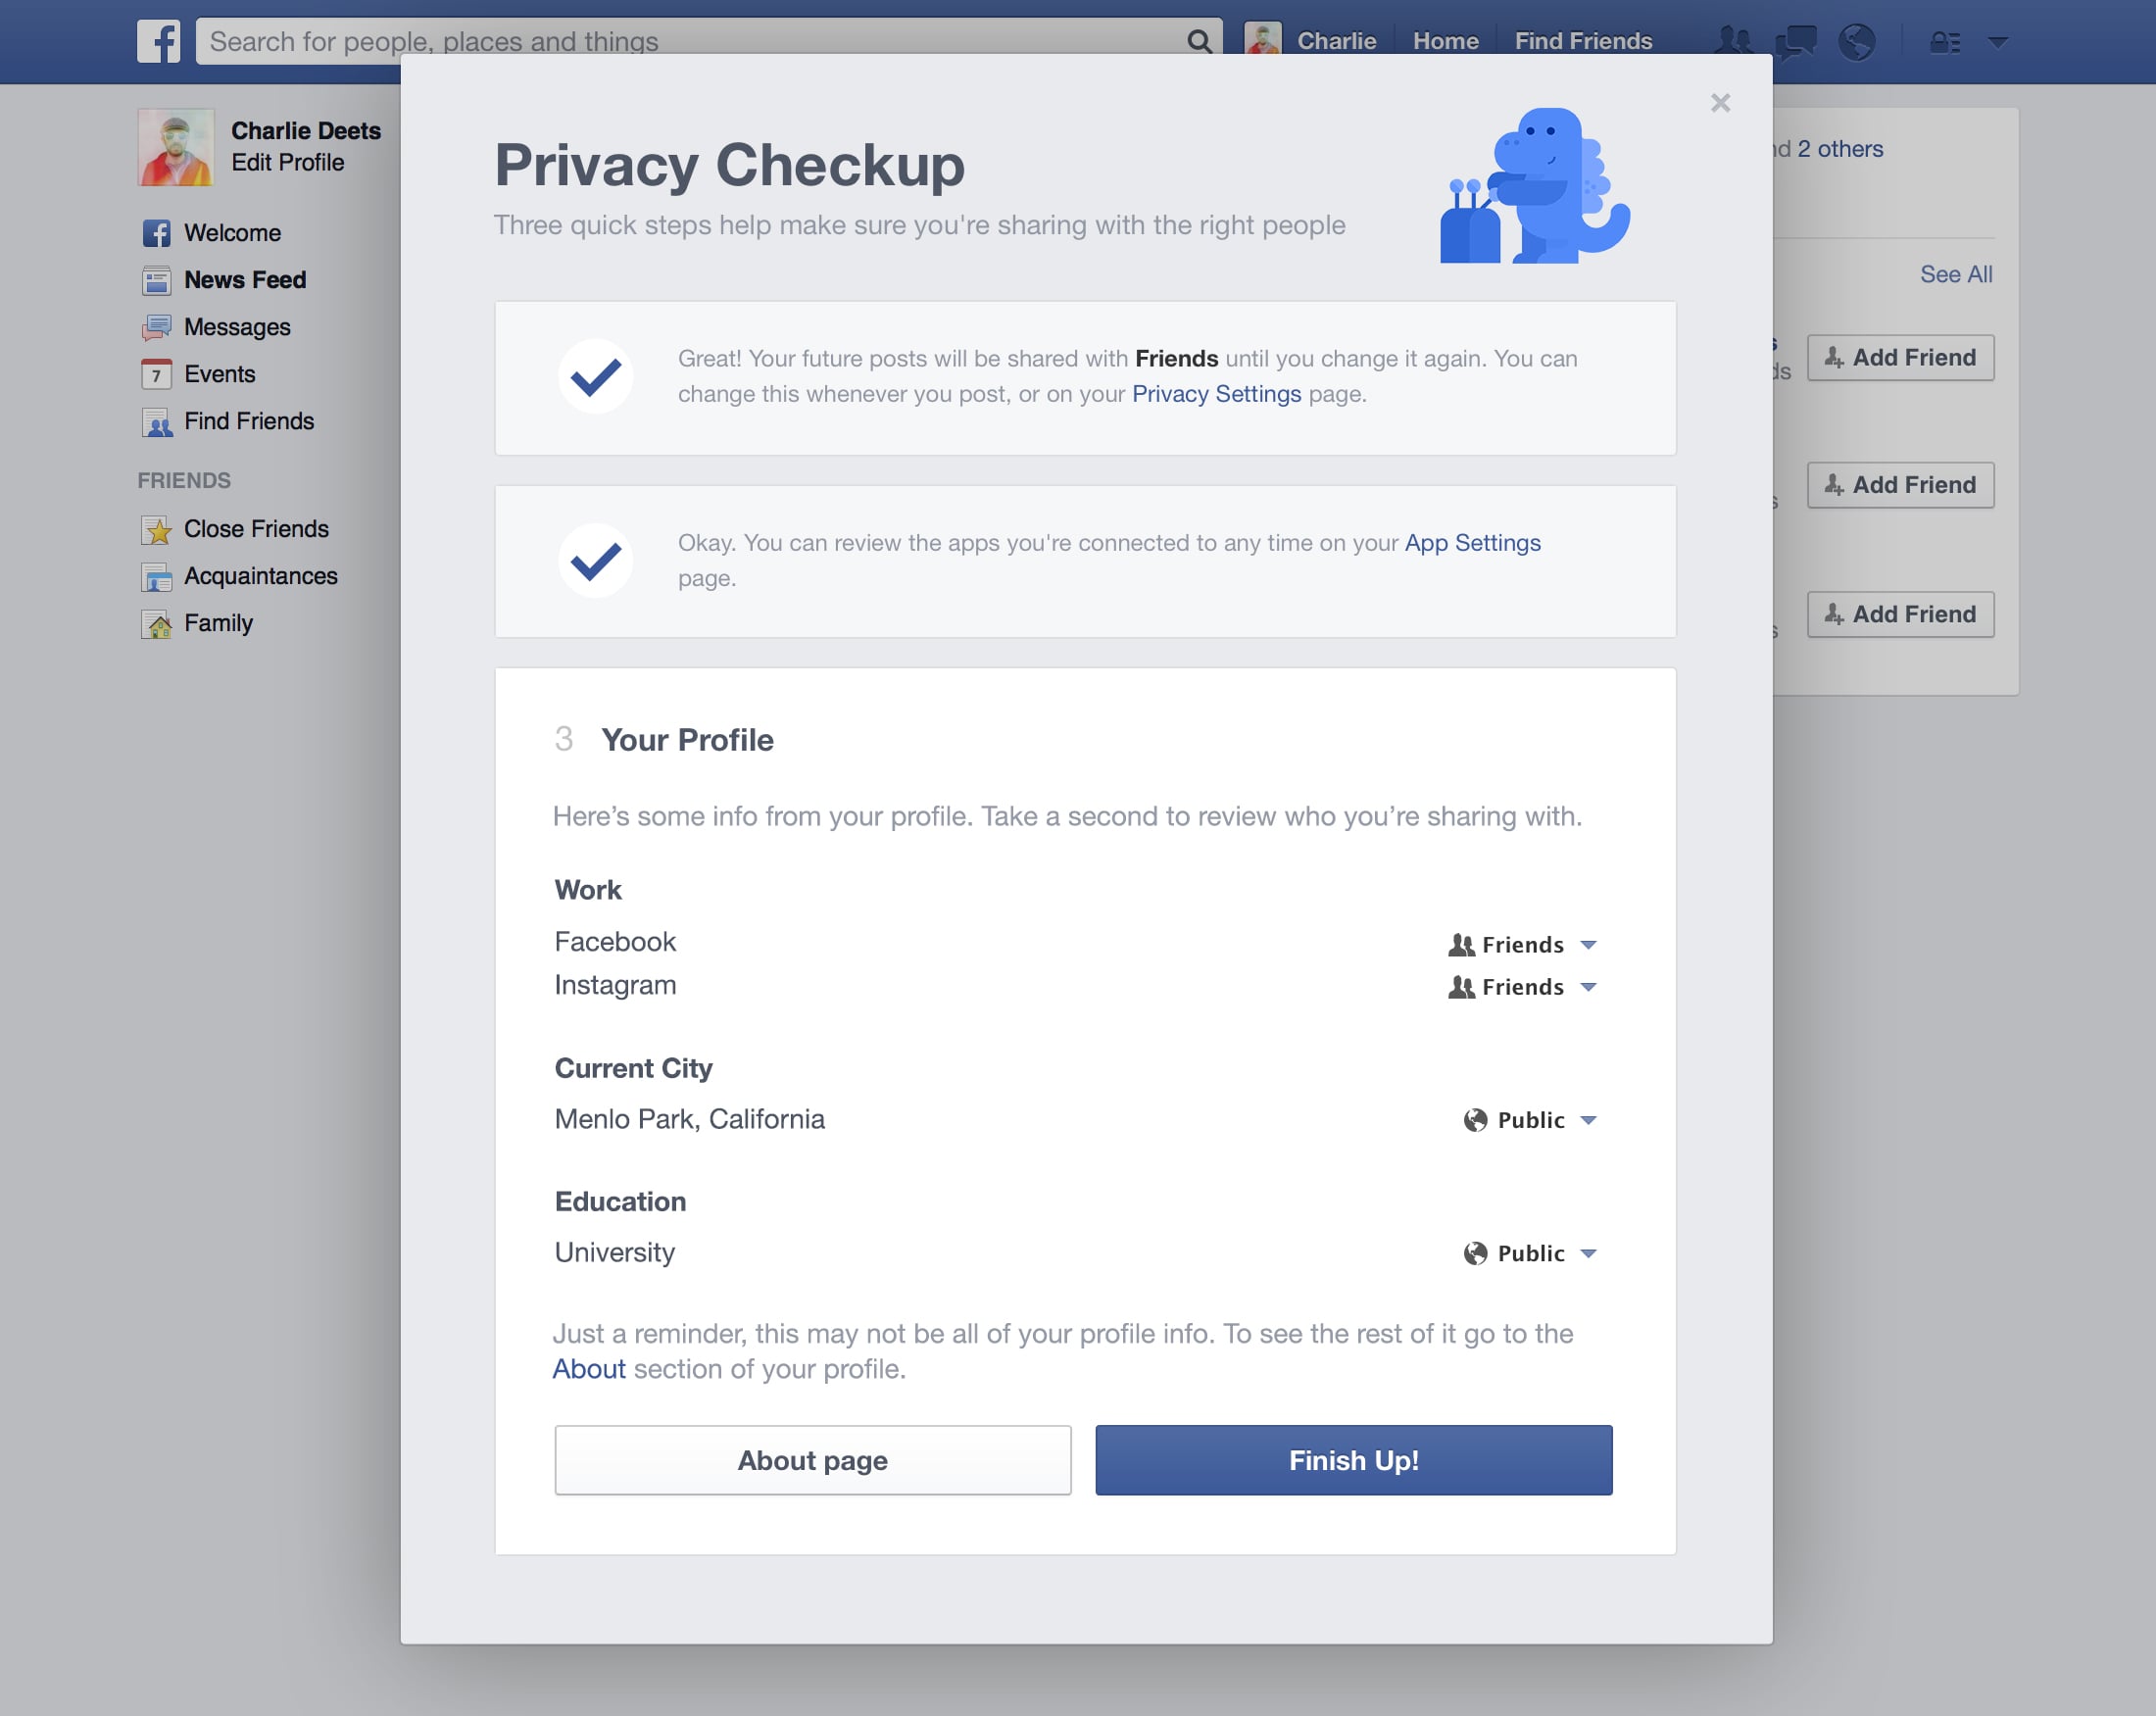This screenshot has width=2156, height=1716.
Task: Click inside the search people field
Action: coord(600,41)
